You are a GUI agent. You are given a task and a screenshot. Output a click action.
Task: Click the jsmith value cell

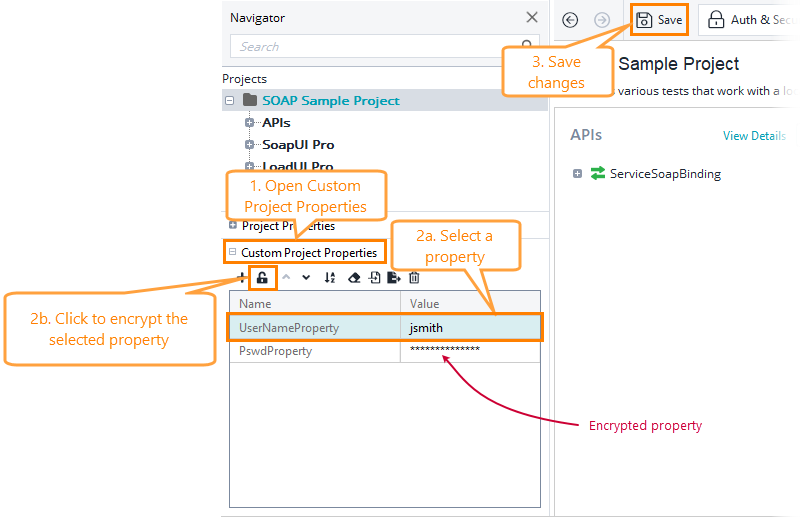tap(470, 327)
